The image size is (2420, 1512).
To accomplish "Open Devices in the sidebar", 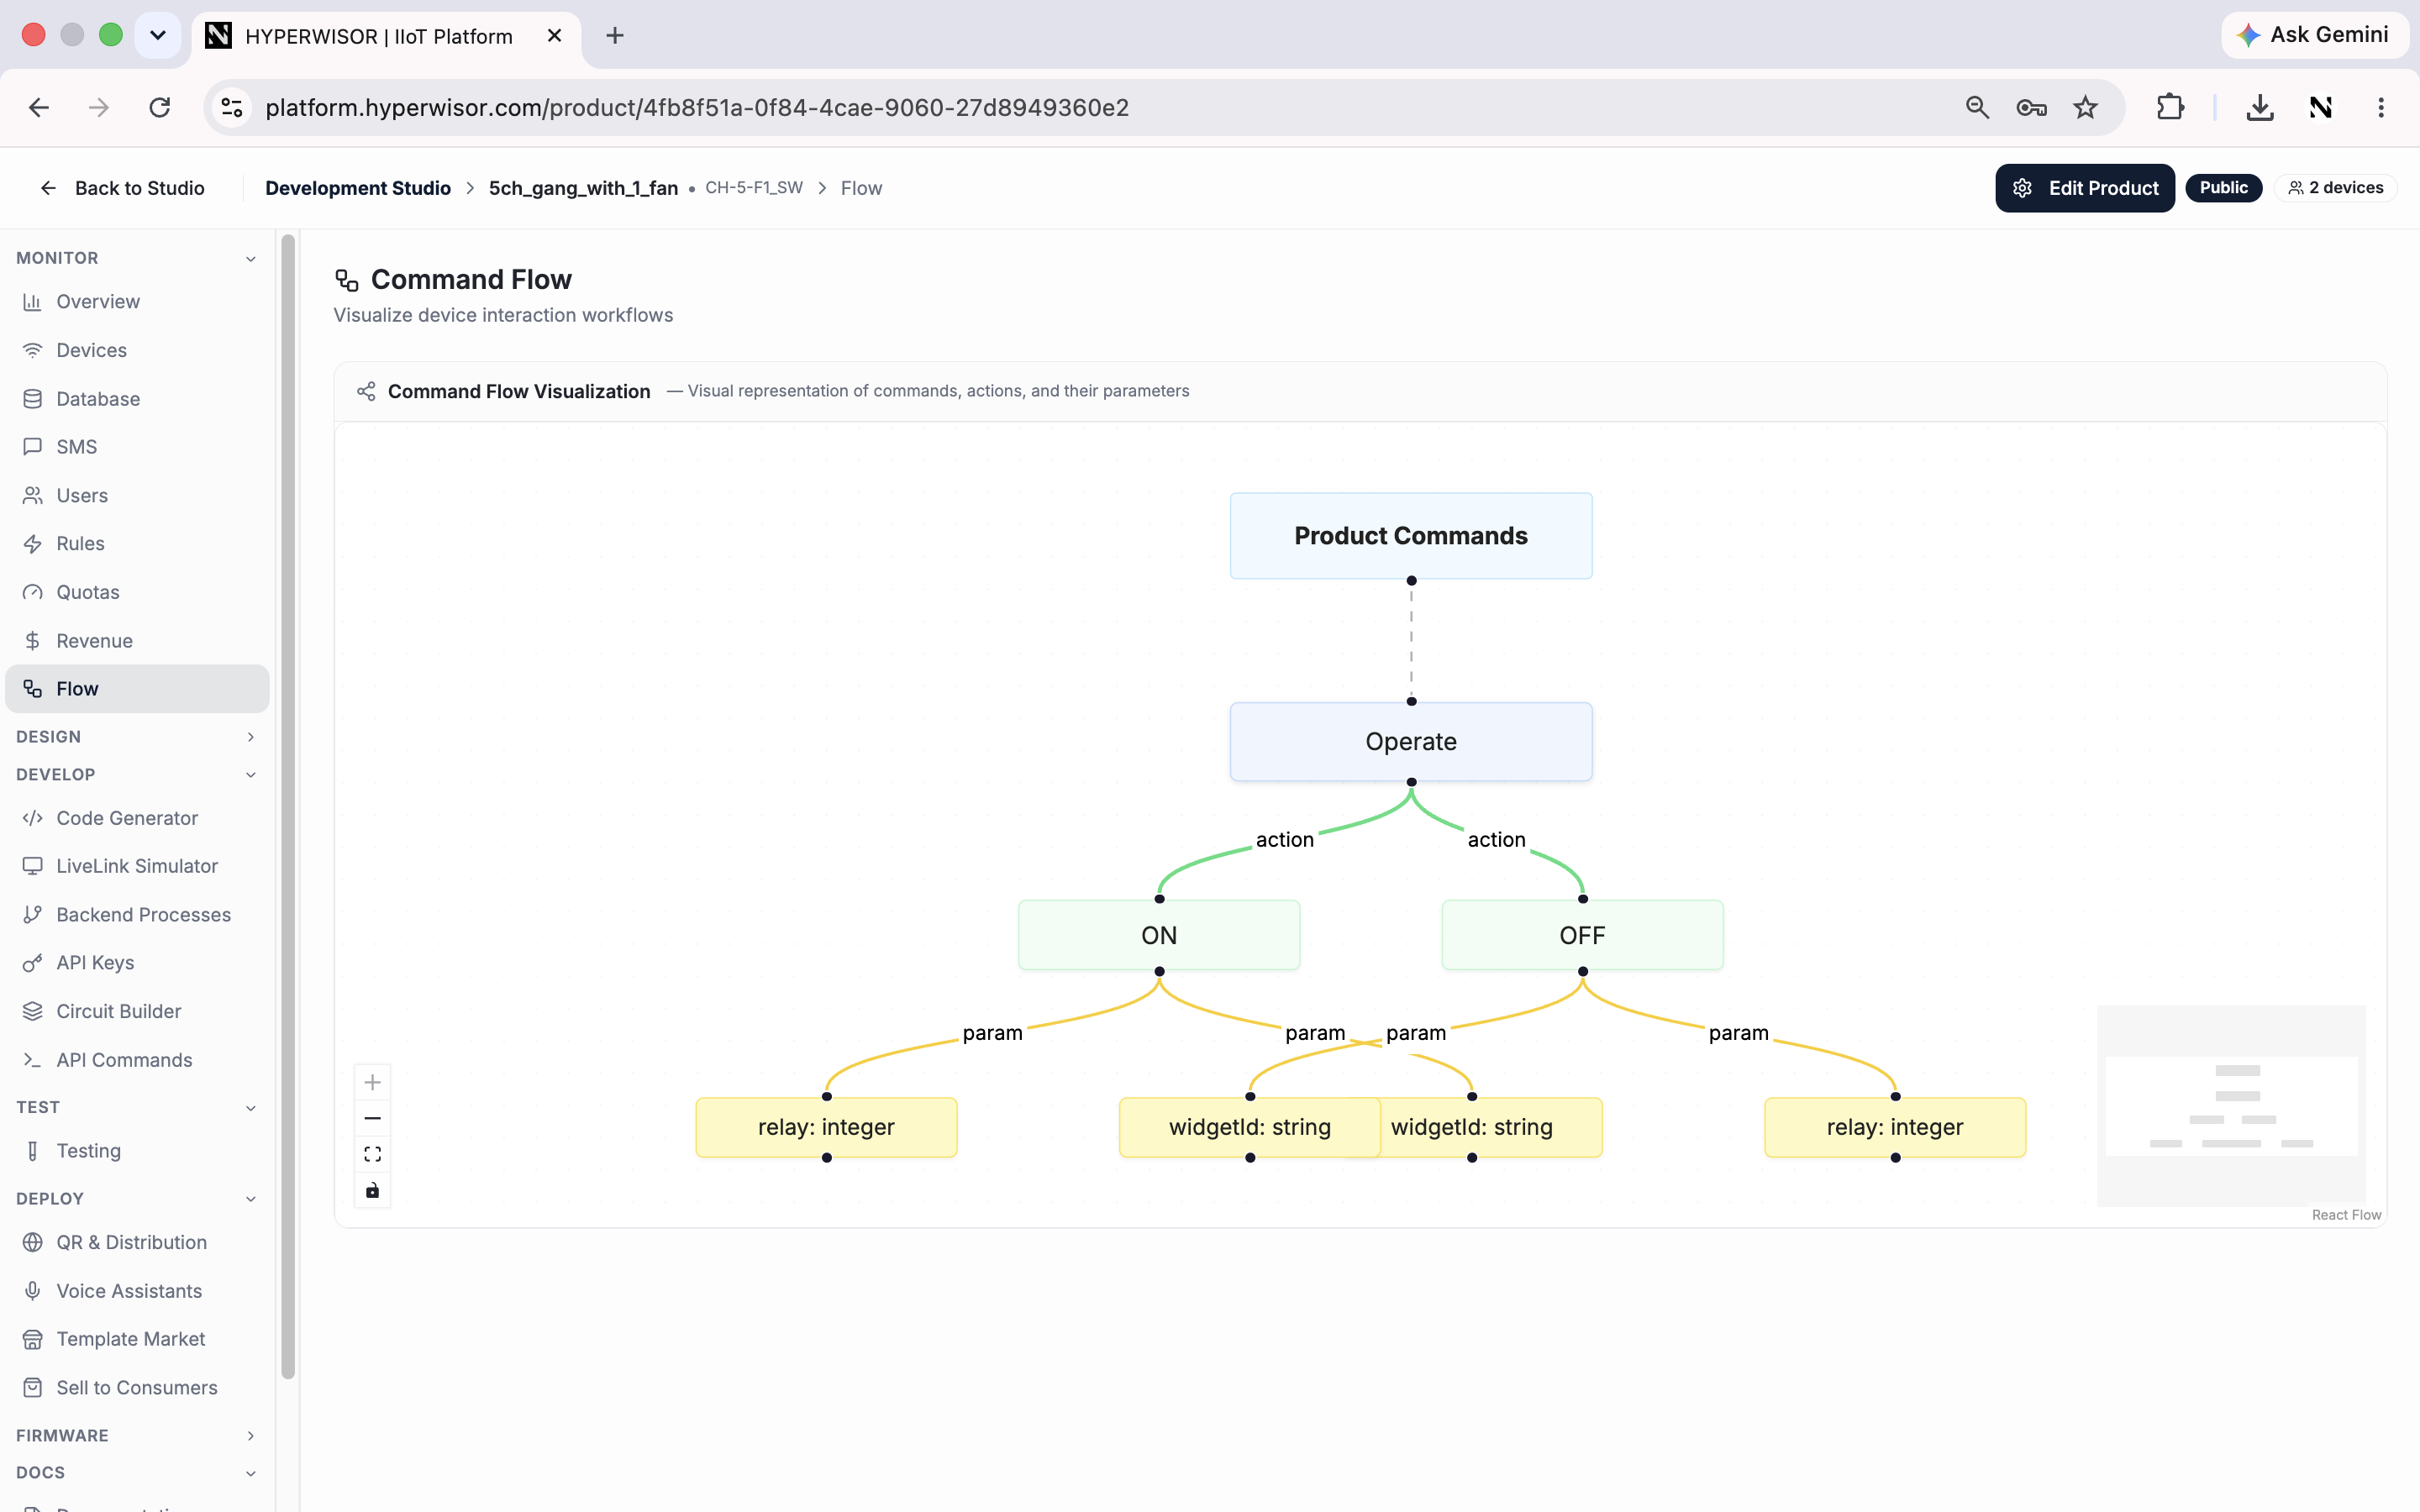I will click(x=137, y=350).
